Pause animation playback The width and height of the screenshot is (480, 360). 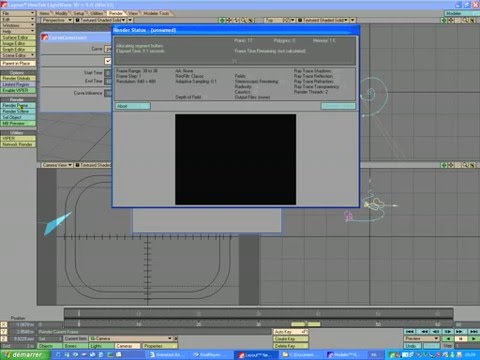(461, 339)
